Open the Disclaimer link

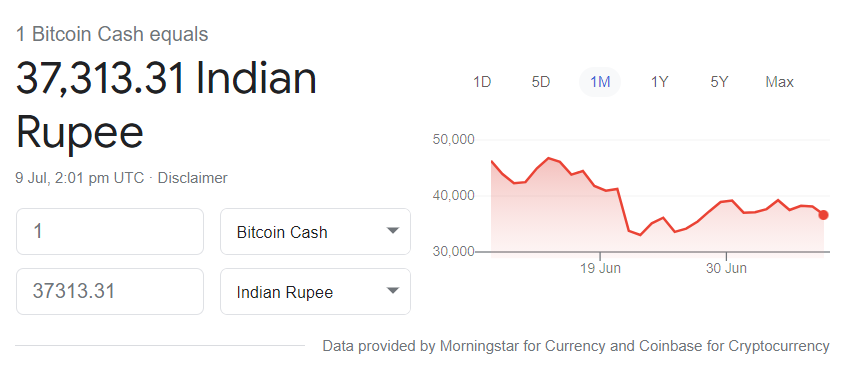[x=192, y=178]
